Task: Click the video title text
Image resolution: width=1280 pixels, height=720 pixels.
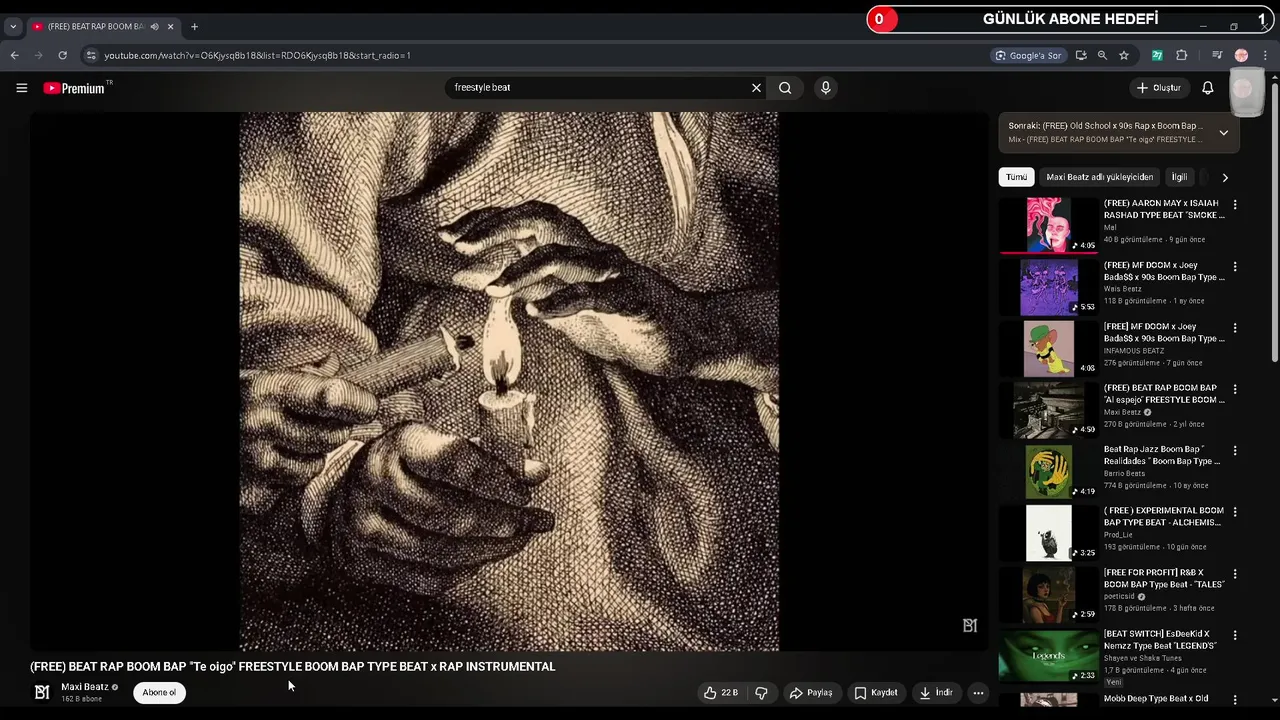Action: pyautogui.click(x=292, y=666)
